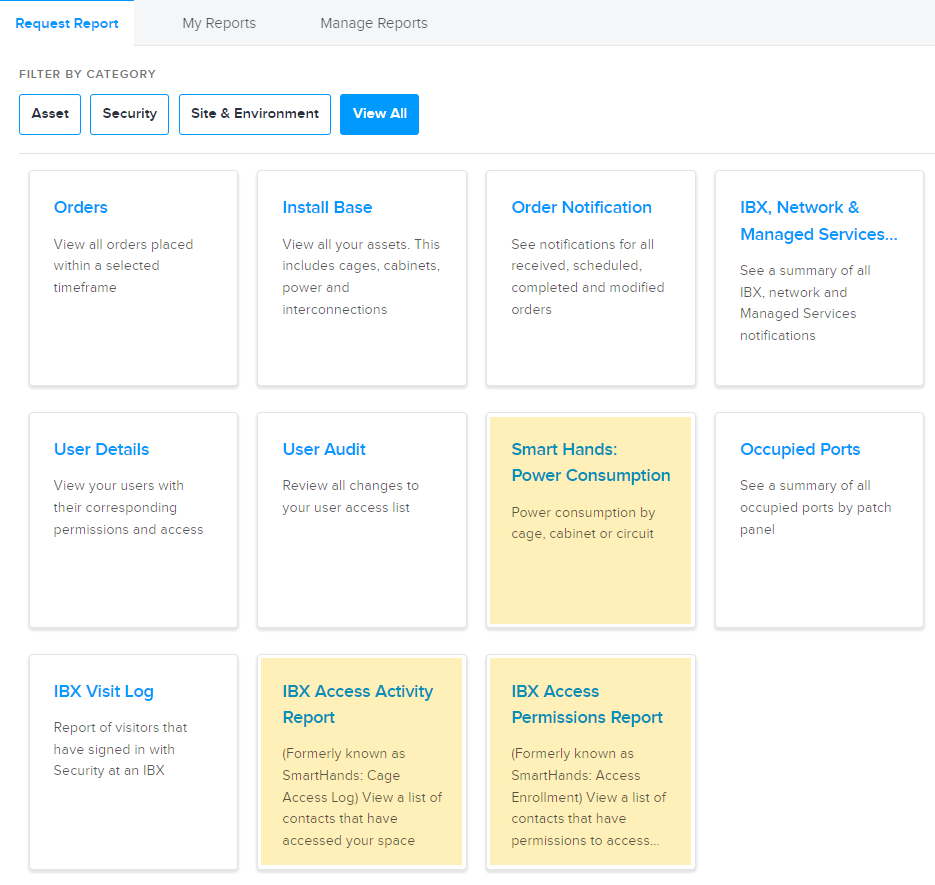The image size is (935, 885).
Task: Apply the Site & Environment filter
Action: 255,114
